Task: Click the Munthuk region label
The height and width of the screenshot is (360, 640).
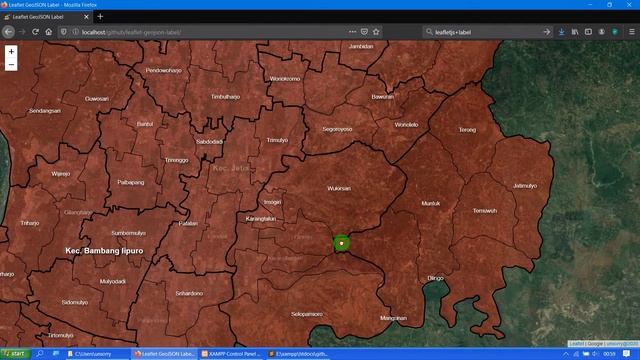Action: tap(431, 203)
